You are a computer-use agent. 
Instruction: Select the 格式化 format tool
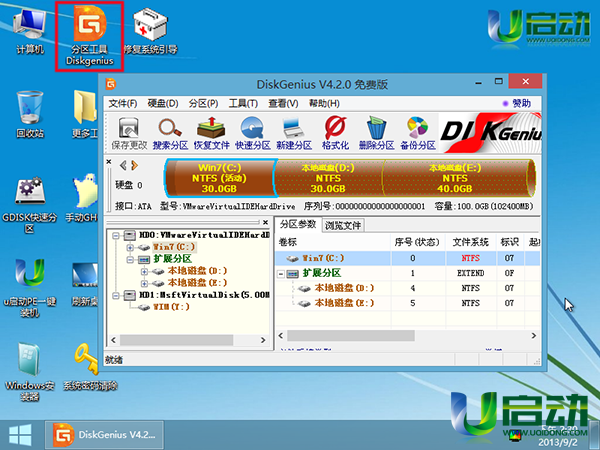335,134
